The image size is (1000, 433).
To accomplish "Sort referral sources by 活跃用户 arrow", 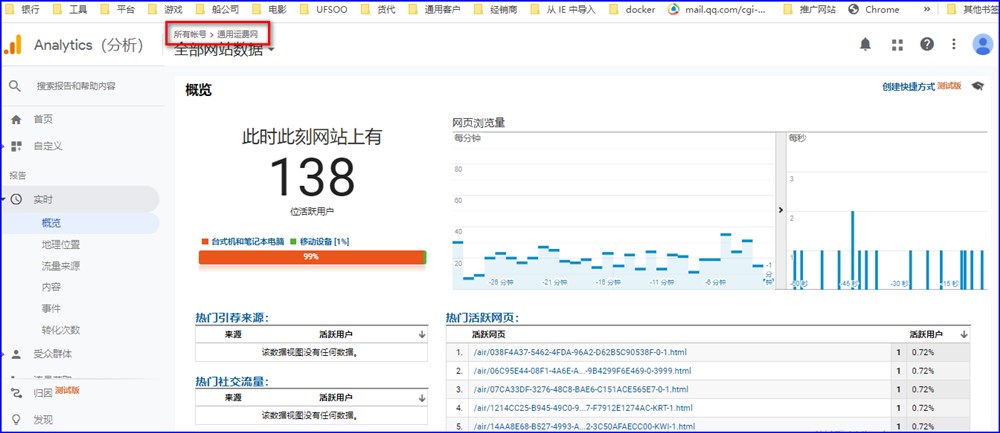I will click(x=422, y=334).
